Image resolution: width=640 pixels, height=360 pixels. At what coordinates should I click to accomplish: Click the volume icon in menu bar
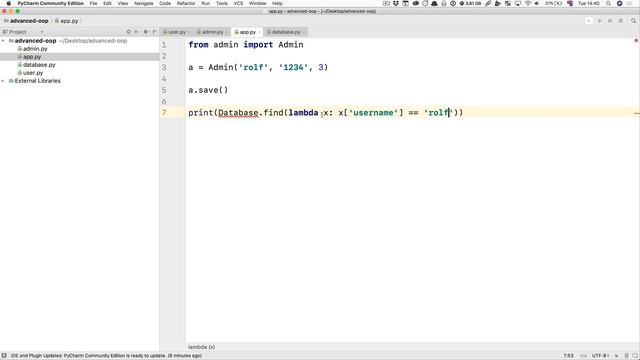[x=537, y=3]
